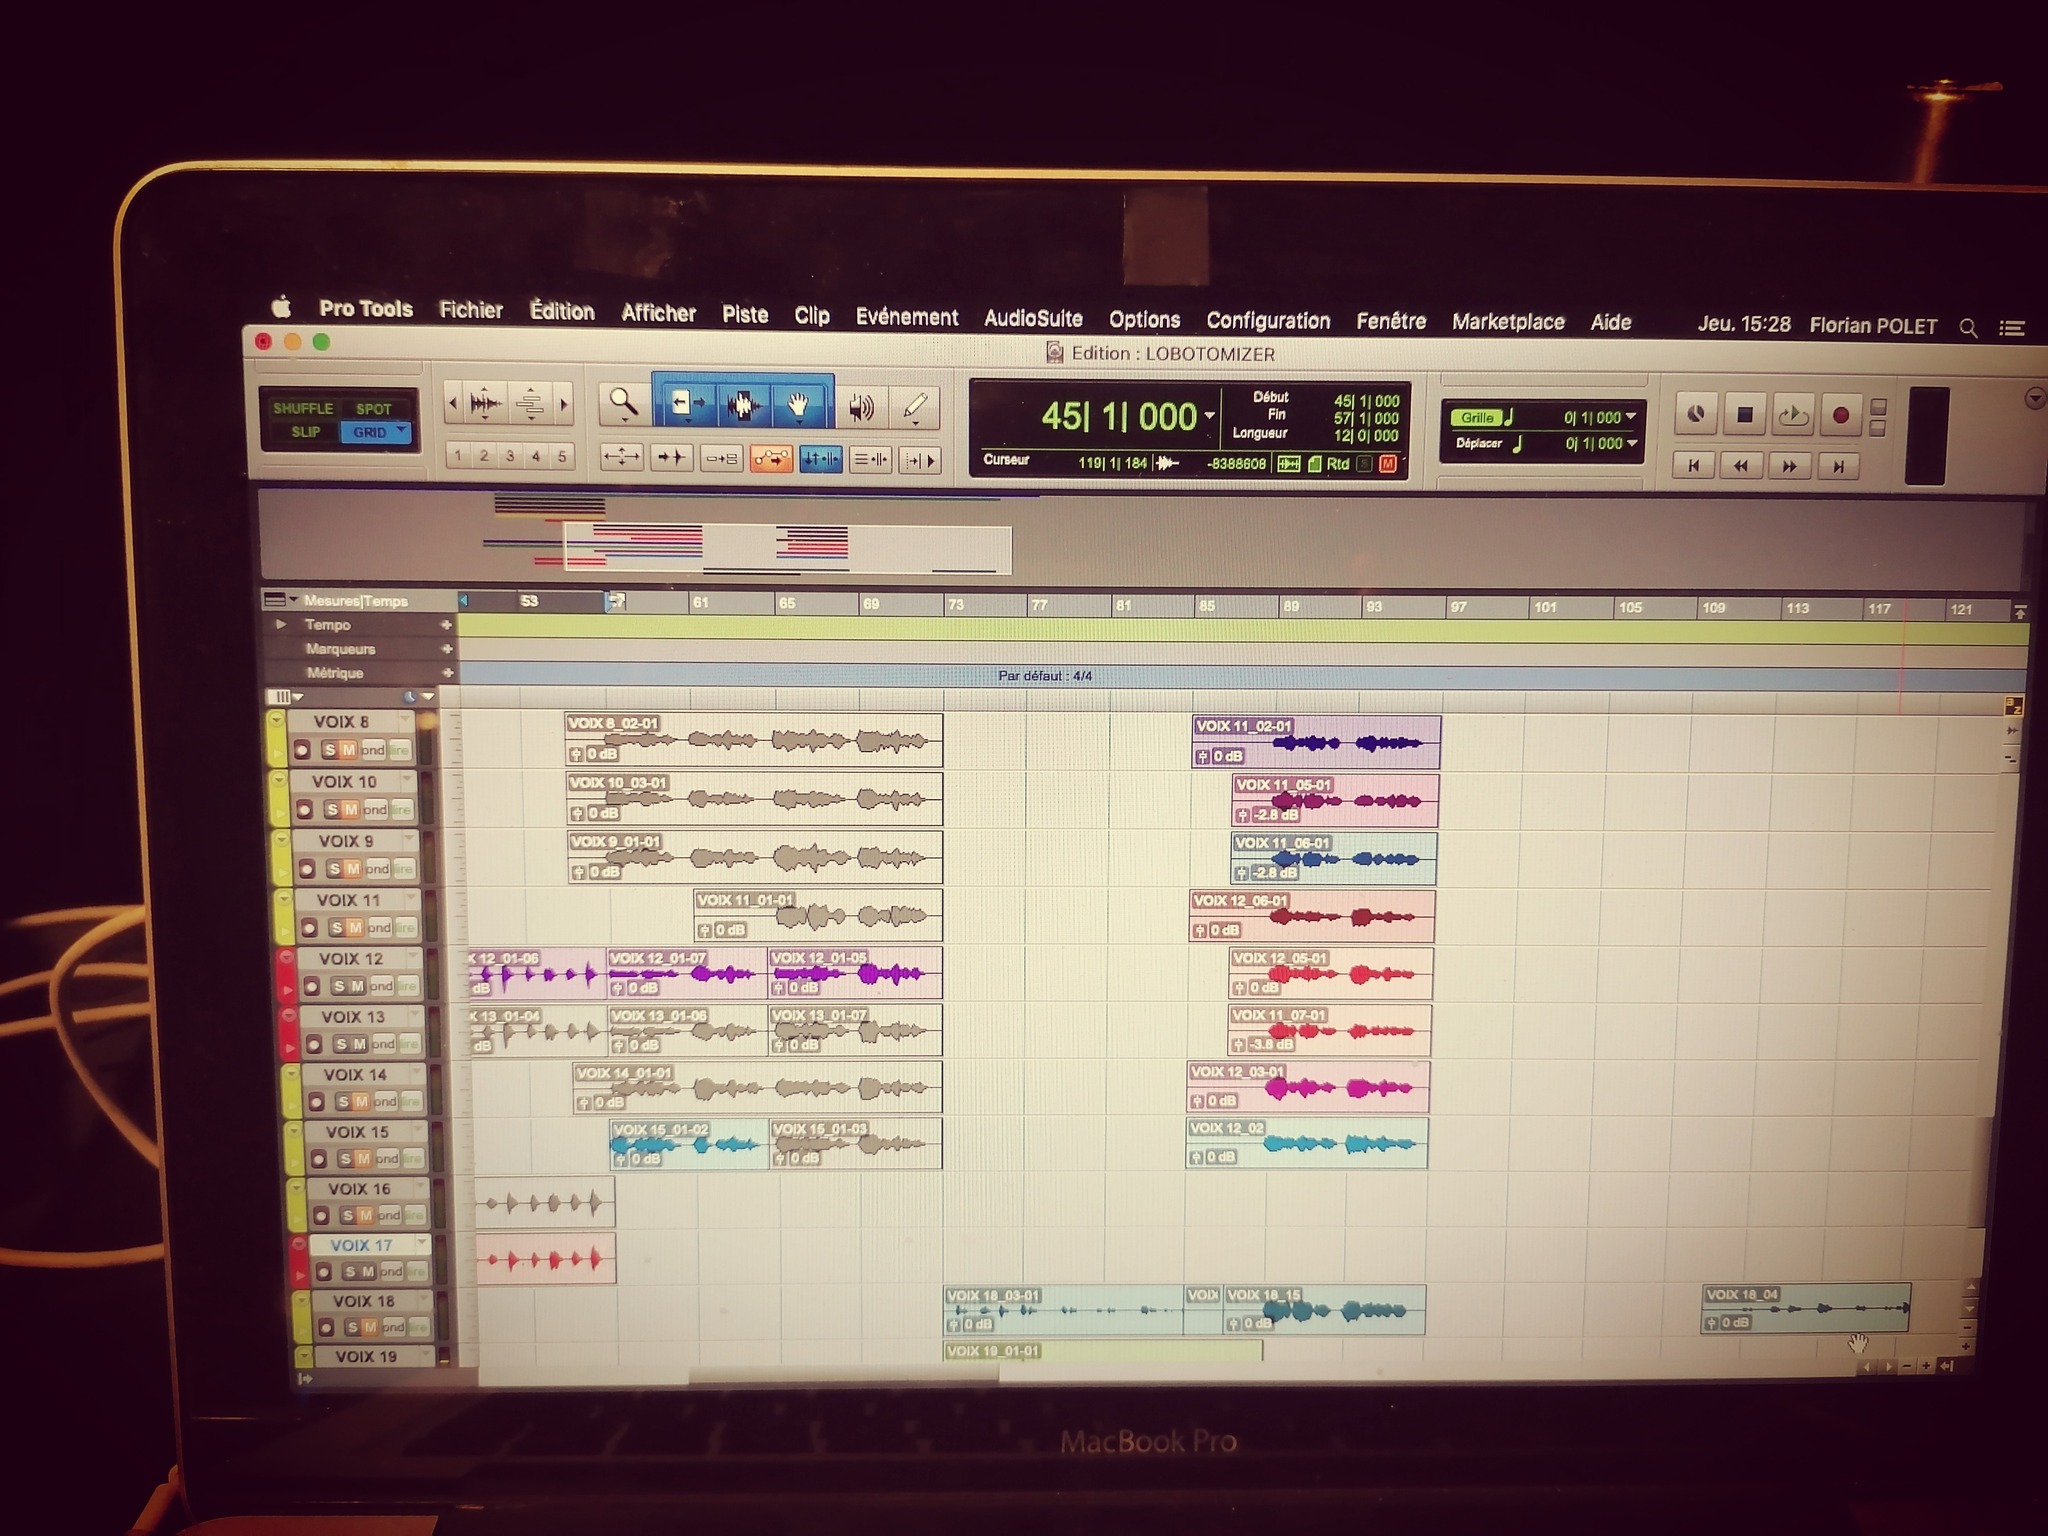Open the AudioSuite menu

point(1033,319)
